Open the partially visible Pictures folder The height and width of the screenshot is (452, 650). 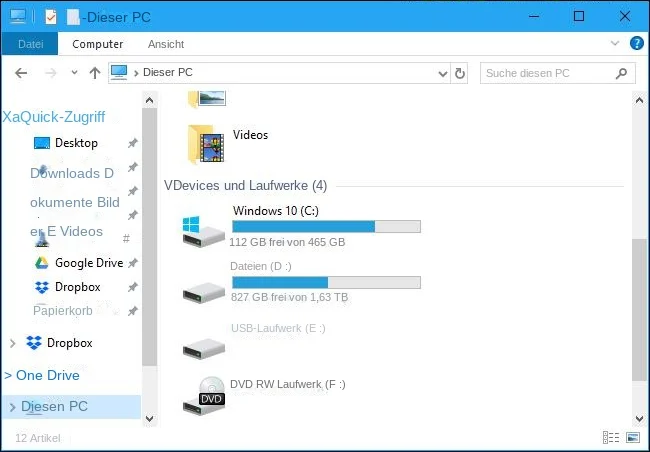pyautogui.click(x=207, y=99)
